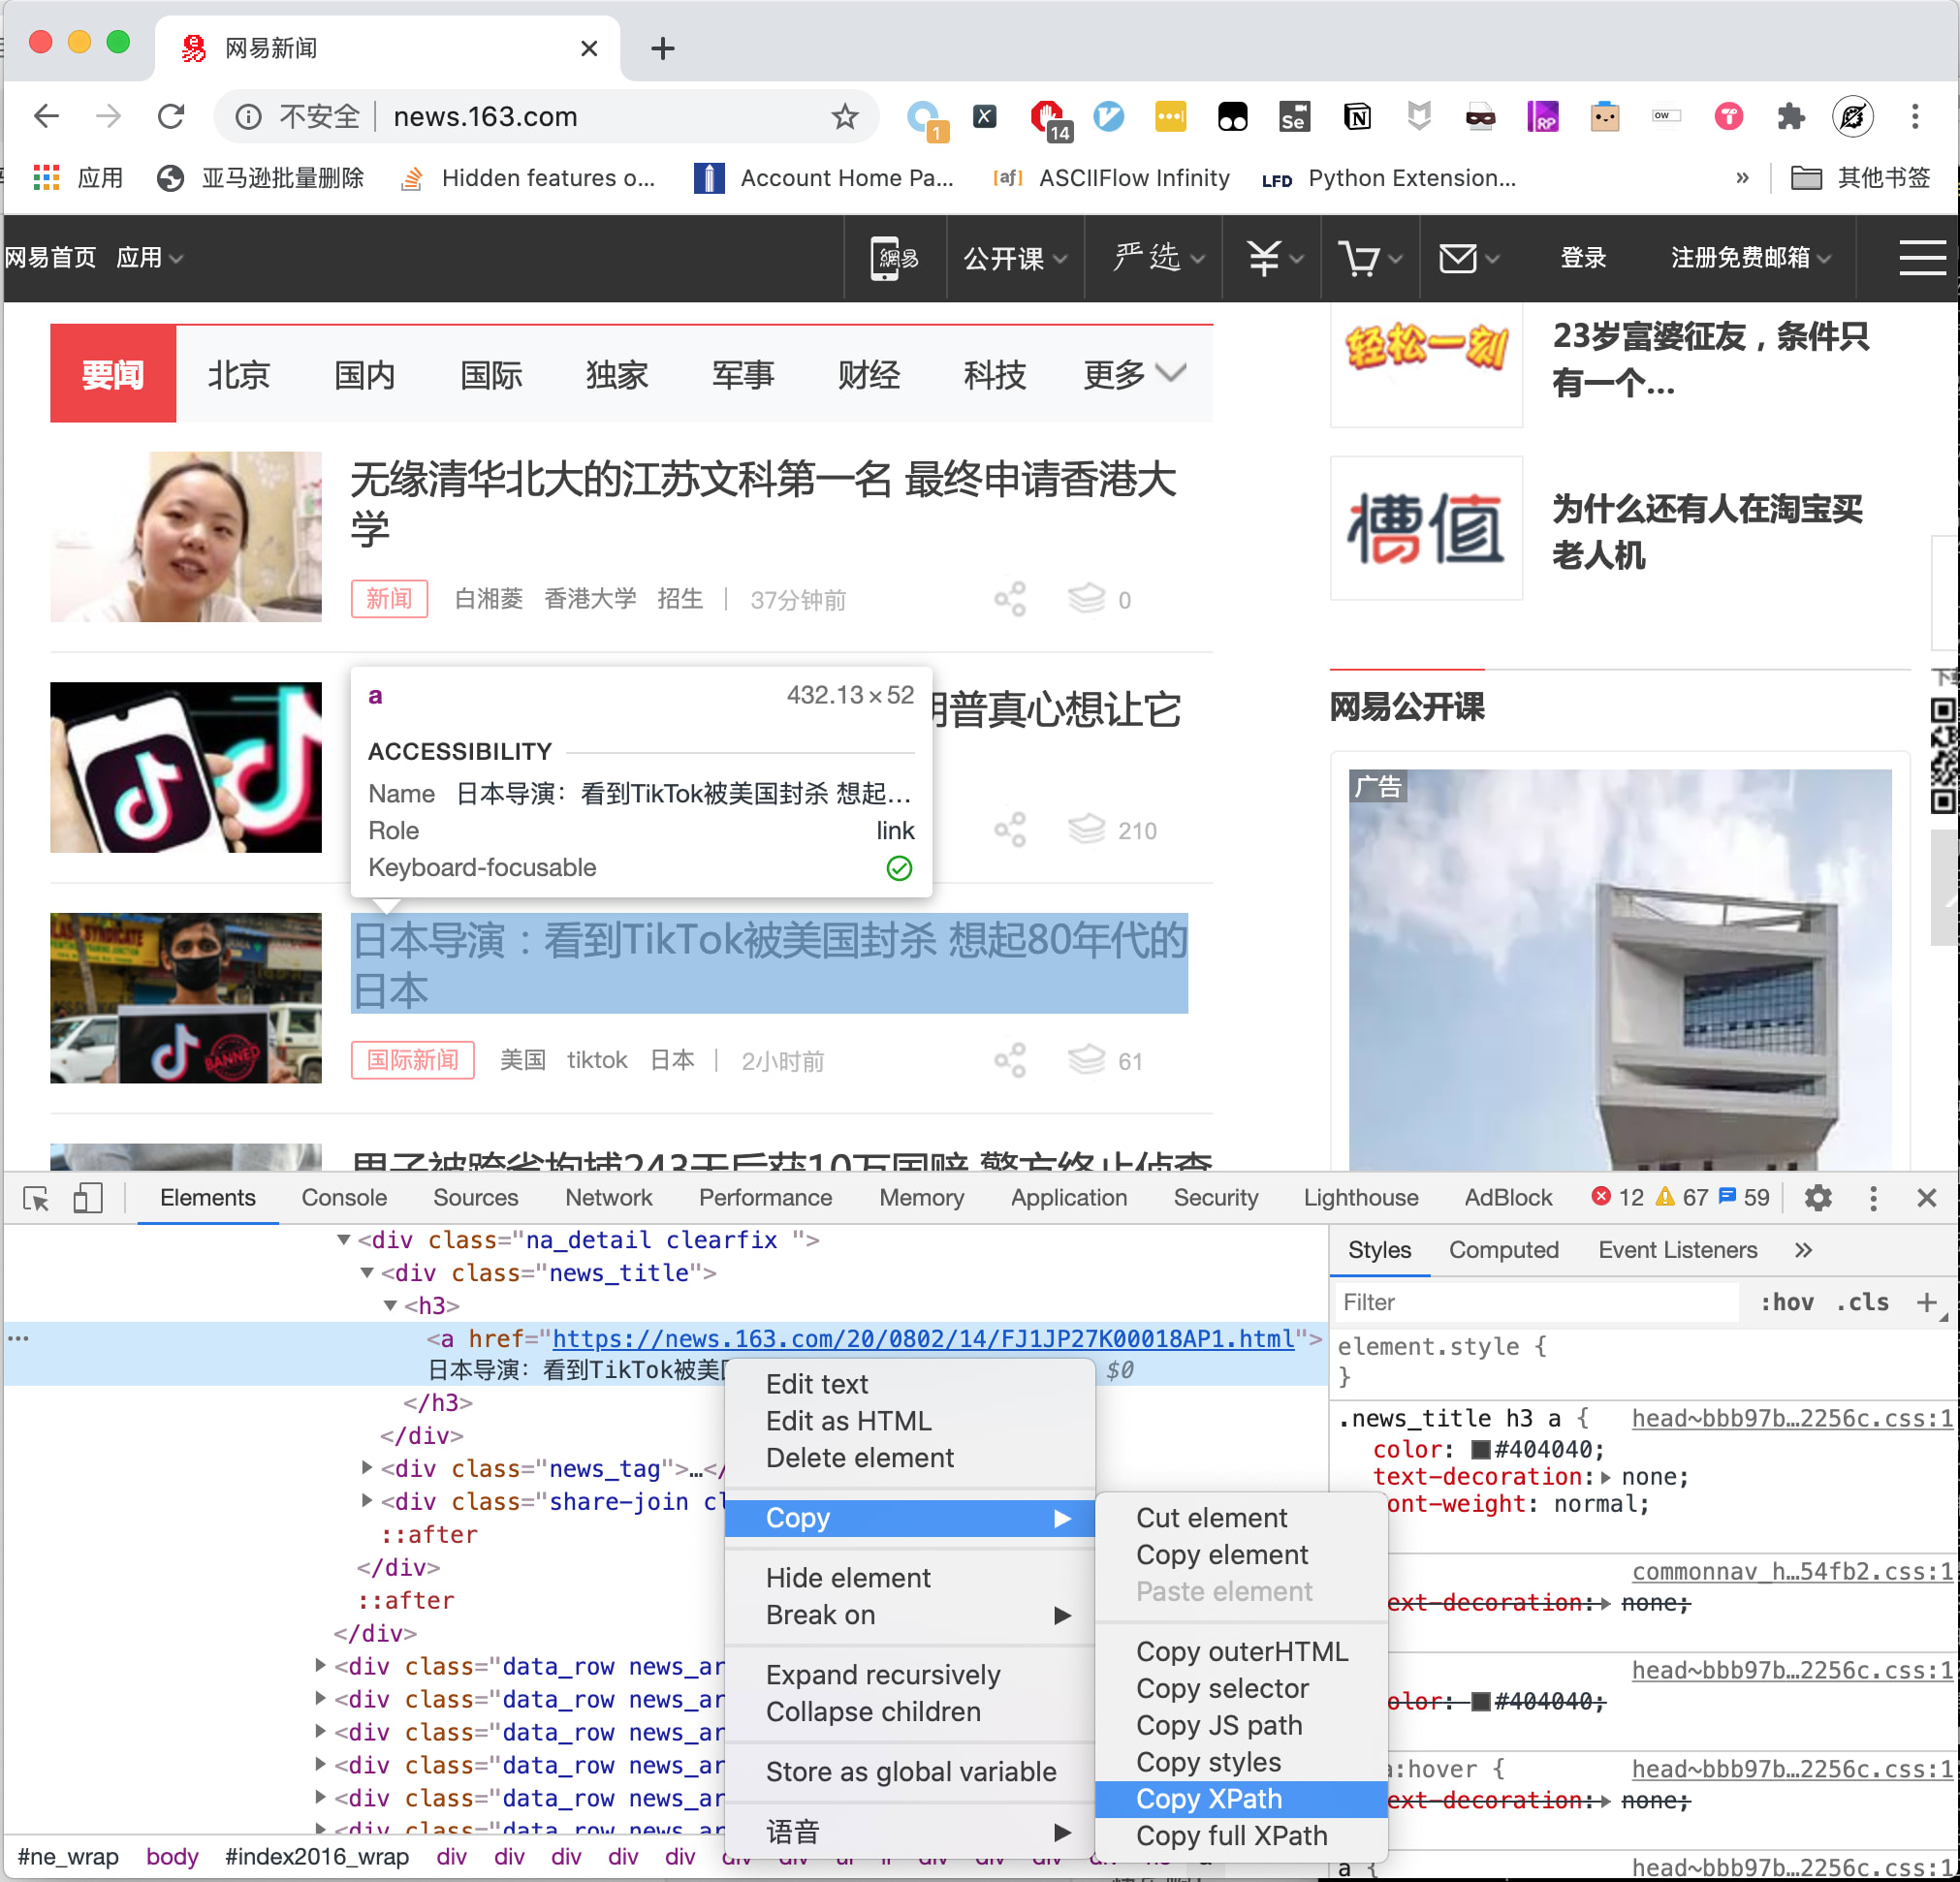Click share icon for TikTok Japan article
Screen dimensions: 1960x1882
click(1010, 1061)
